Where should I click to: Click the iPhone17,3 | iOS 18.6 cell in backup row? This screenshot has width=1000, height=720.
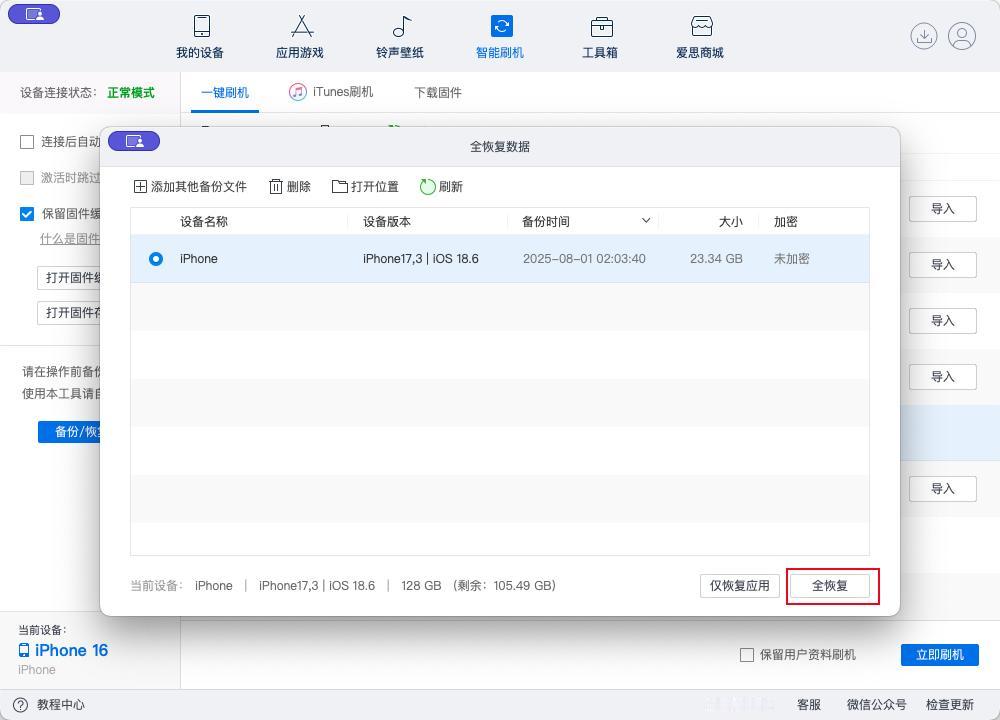[421, 258]
